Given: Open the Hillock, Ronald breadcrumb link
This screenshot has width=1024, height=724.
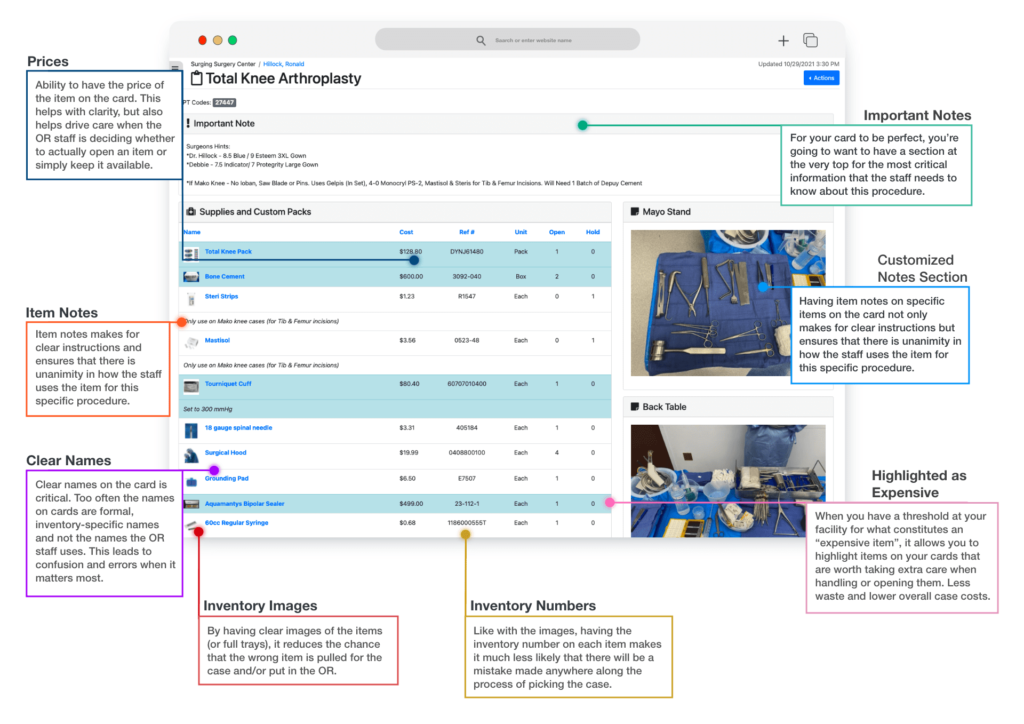Looking at the screenshot, I should [x=285, y=64].
